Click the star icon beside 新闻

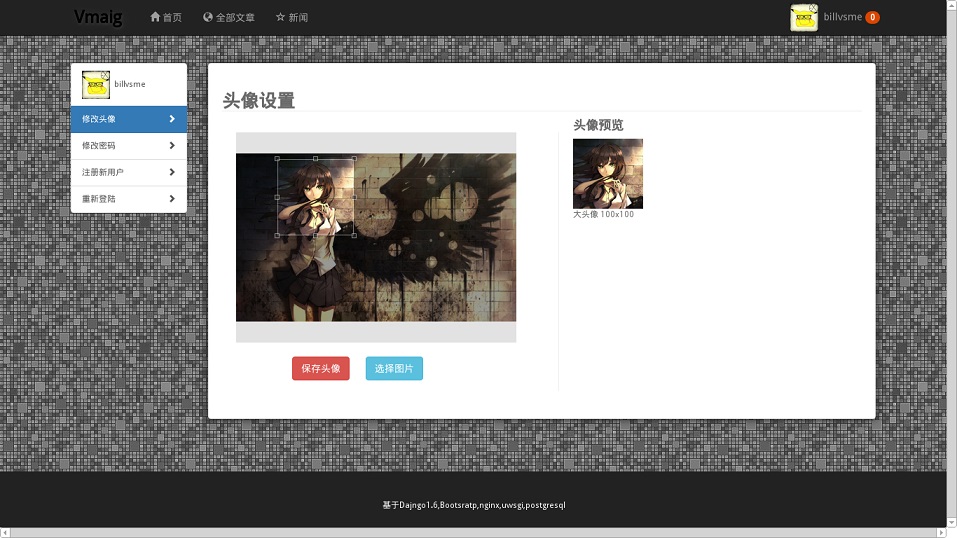tap(280, 17)
